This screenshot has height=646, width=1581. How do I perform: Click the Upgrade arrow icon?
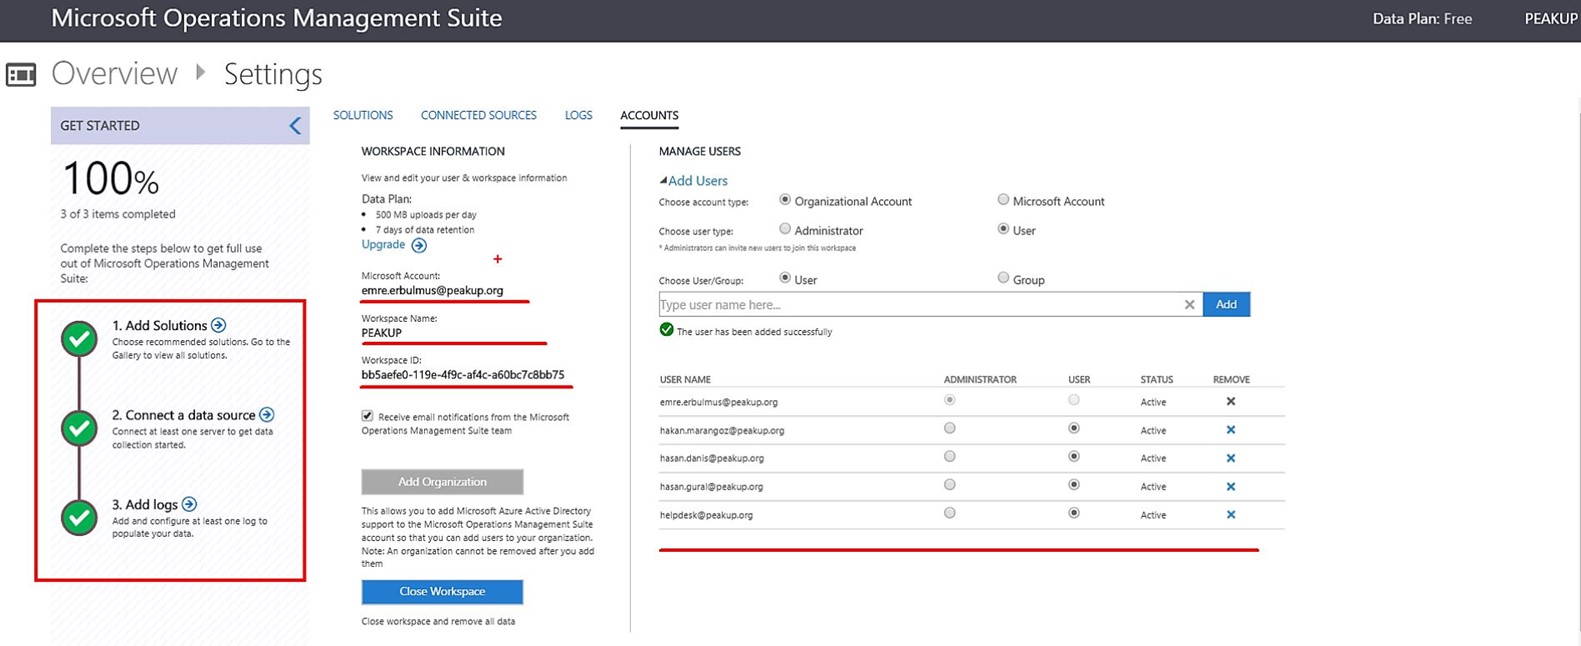click(x=419, y=245)
